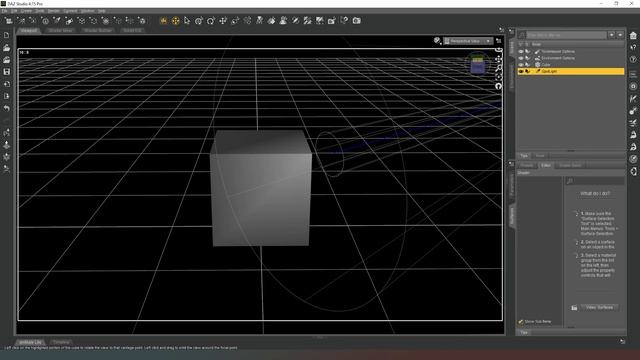The image size is (640, 360).
Task: Toggle selectable arrow for the Cube row
Action: pos(527,64)
